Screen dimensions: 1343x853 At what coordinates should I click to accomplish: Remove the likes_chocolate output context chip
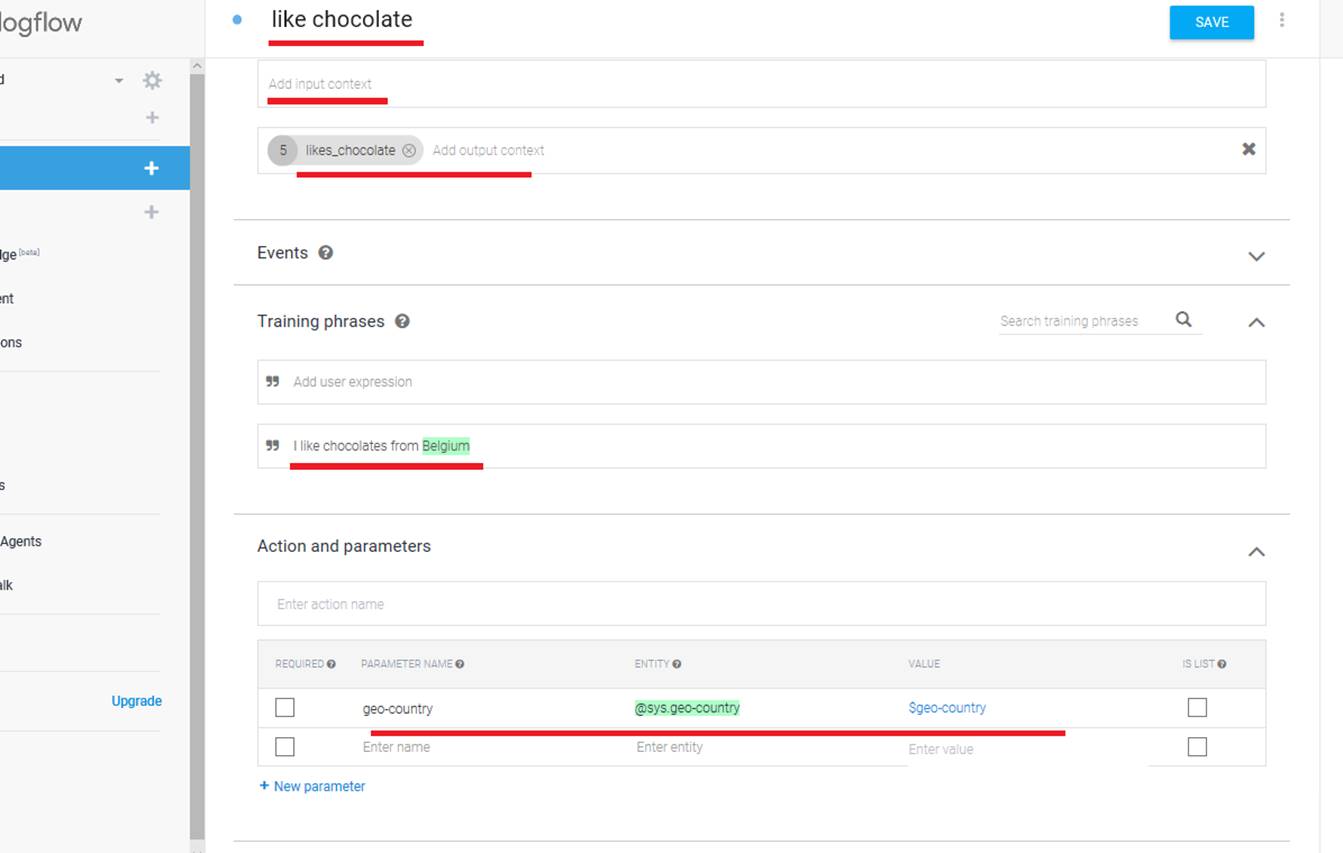point(409,151)
